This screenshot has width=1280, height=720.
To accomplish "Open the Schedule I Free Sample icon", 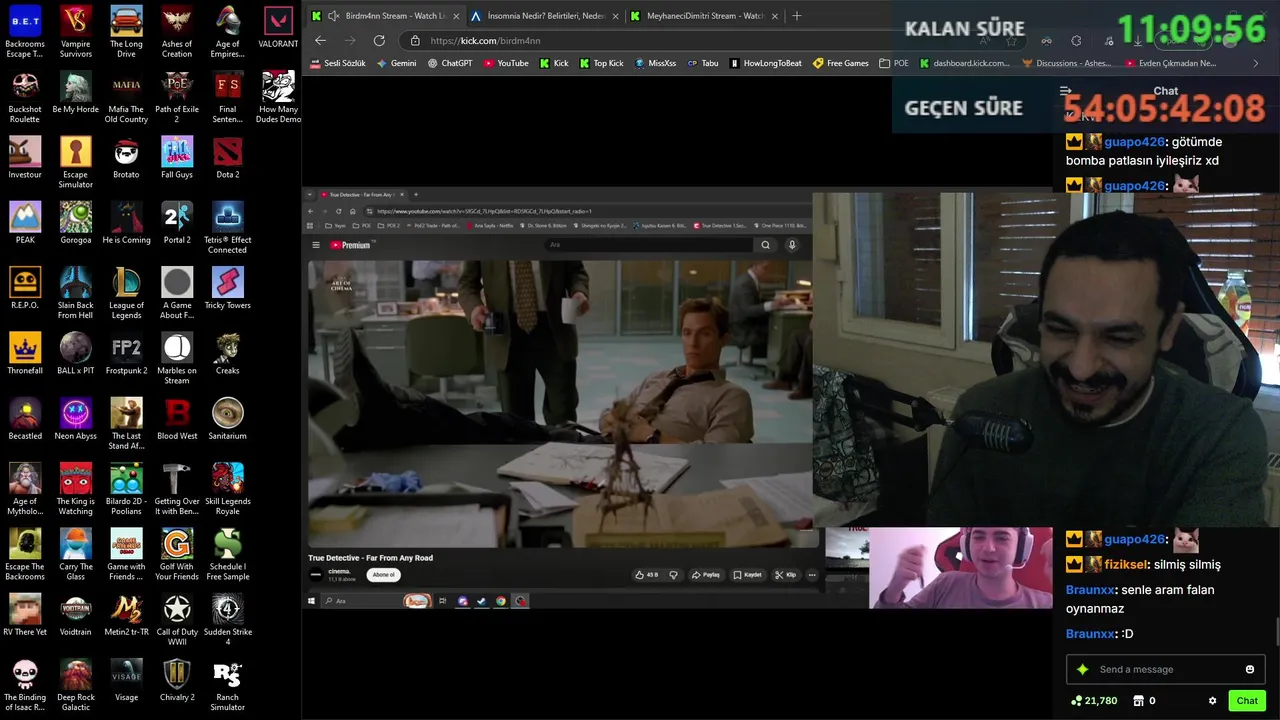I will tap(227, 555).
